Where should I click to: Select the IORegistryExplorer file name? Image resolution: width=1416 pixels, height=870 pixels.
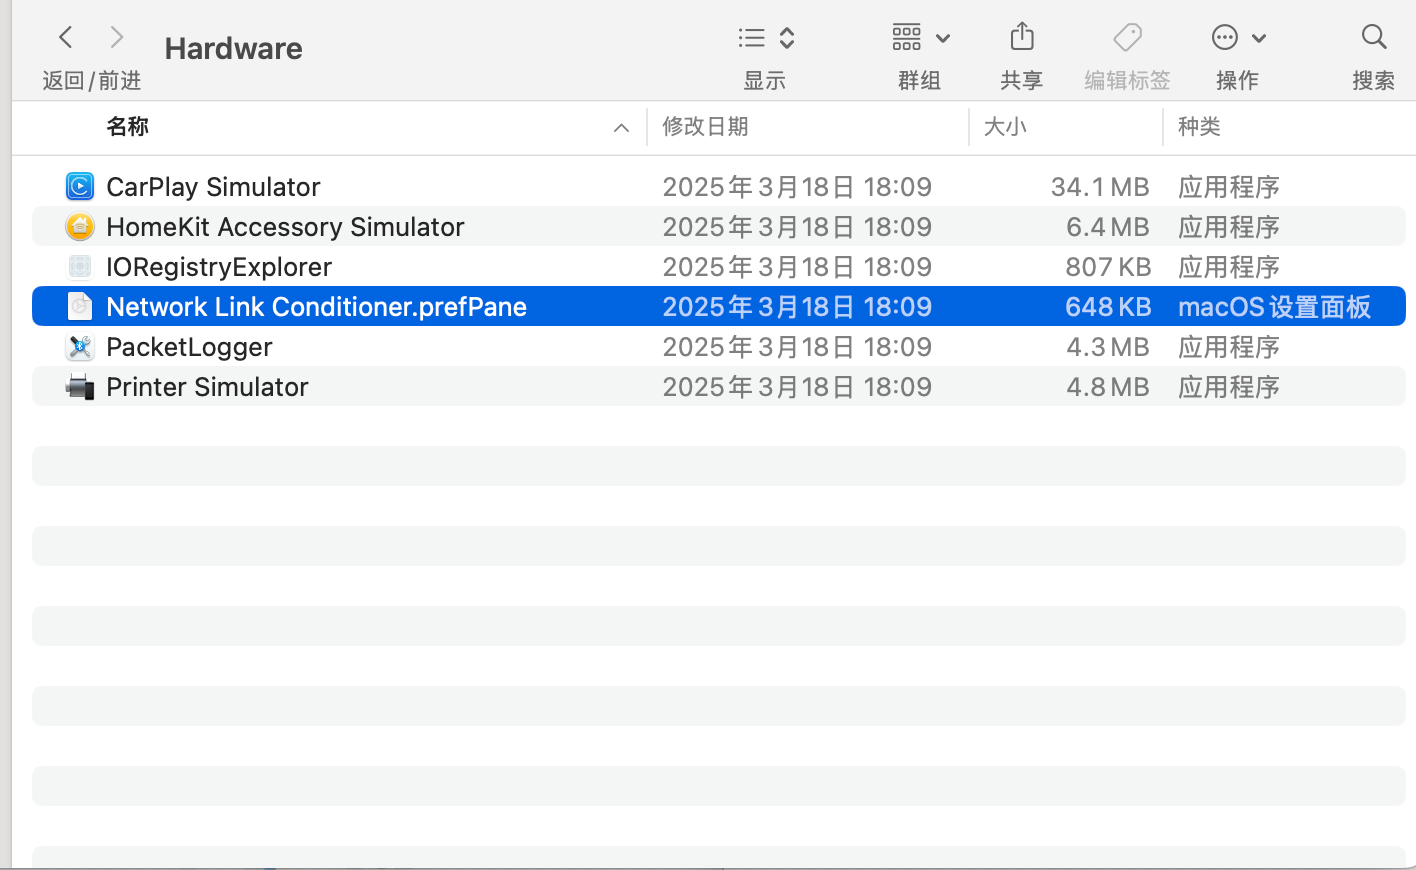(x=219, y=267)
